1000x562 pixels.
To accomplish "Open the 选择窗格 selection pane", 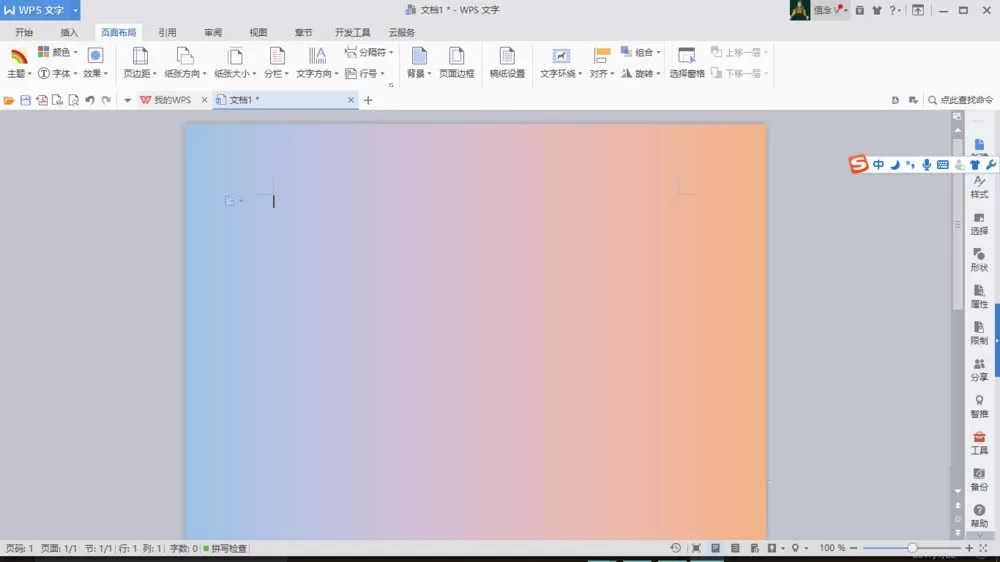I will (x=687, y=63).
